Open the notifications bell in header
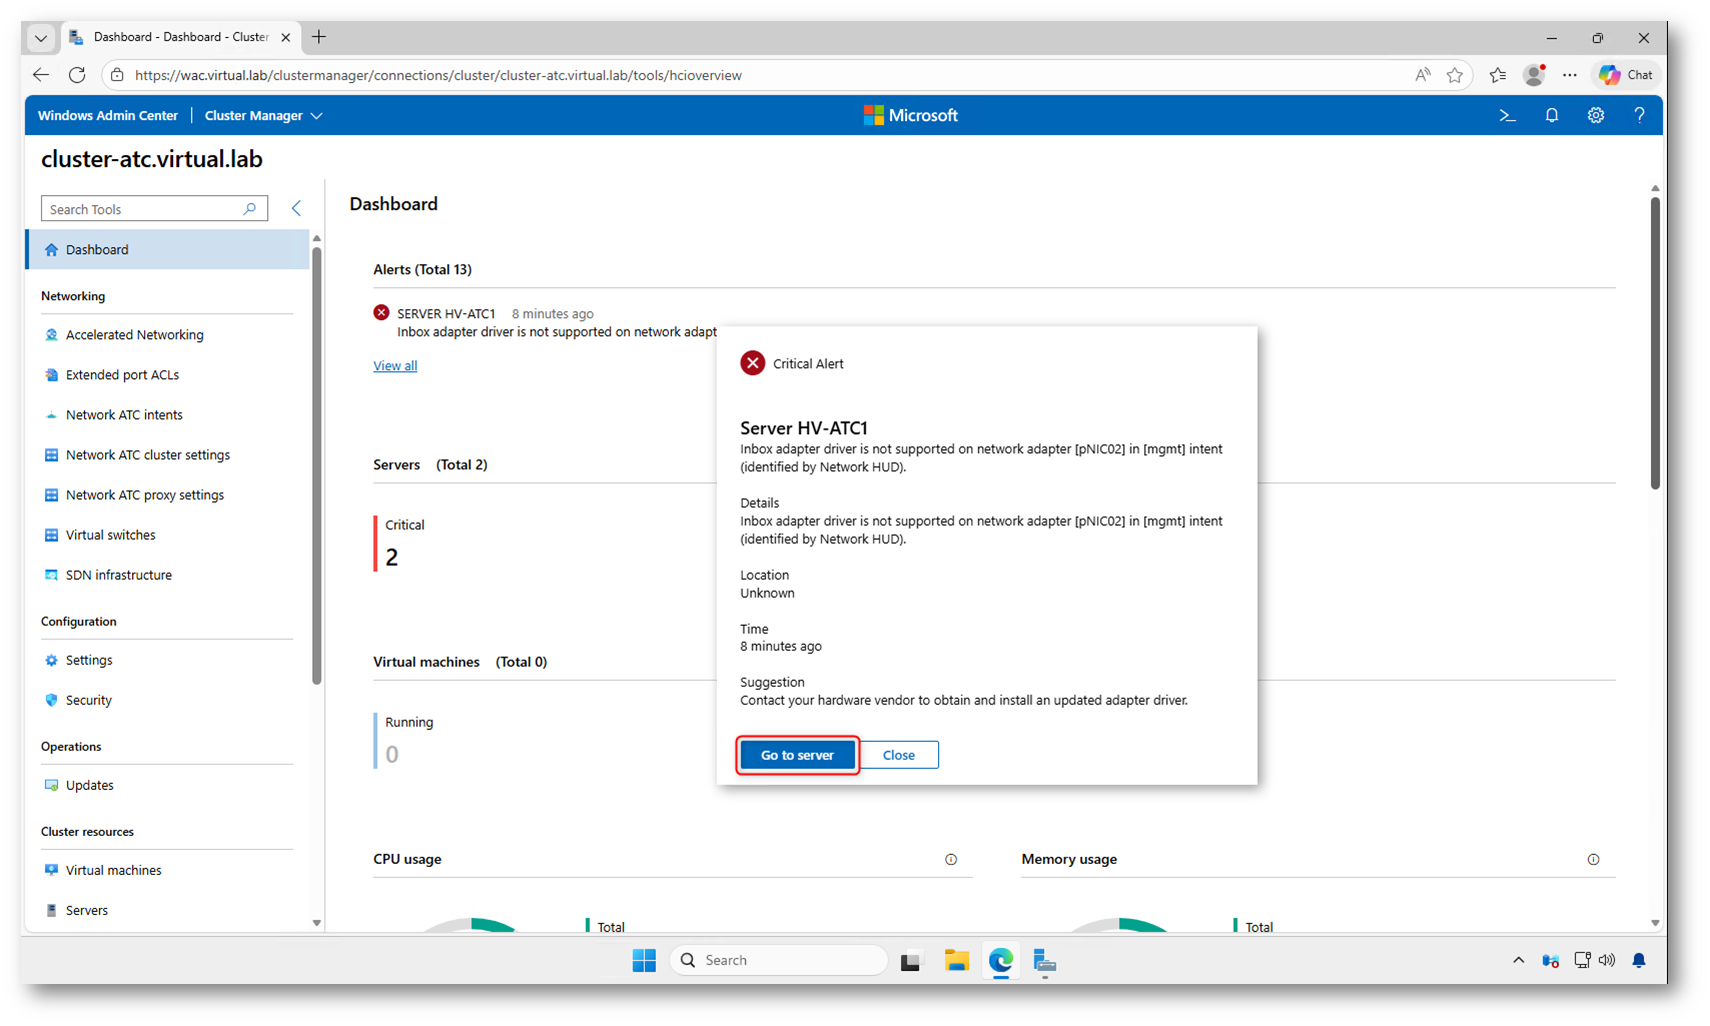 [x=1551, y=116]
